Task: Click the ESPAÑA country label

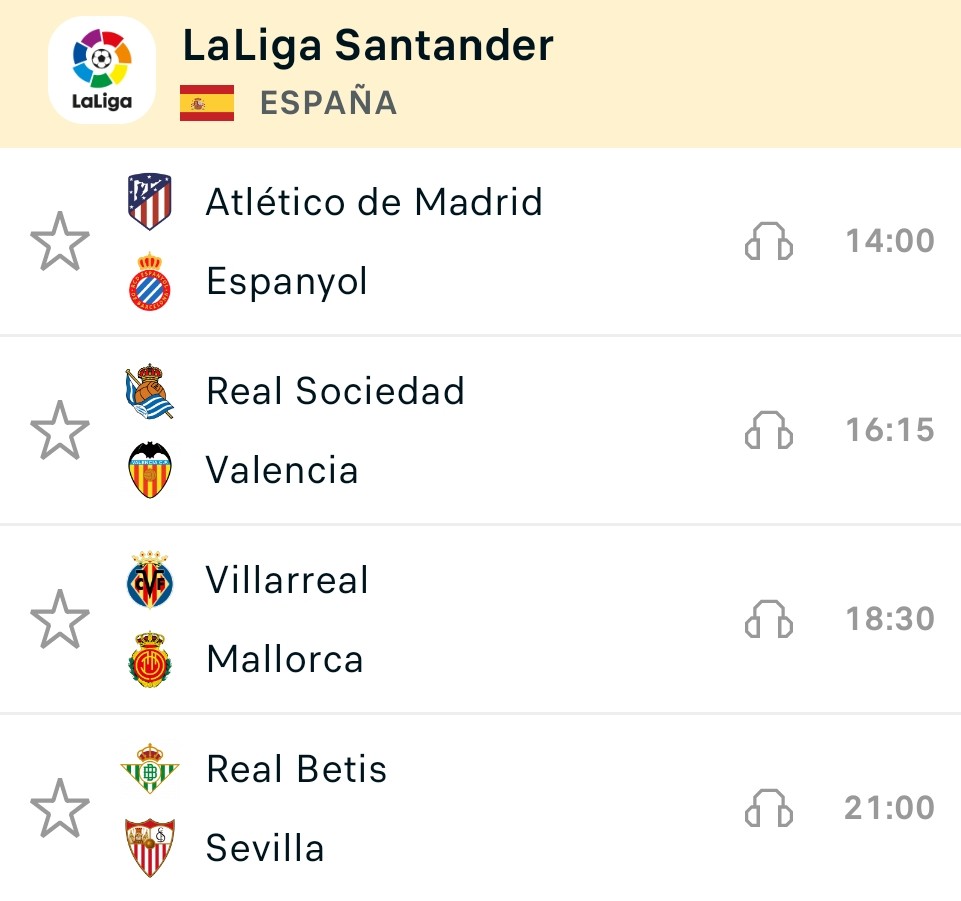Action: 329,102
